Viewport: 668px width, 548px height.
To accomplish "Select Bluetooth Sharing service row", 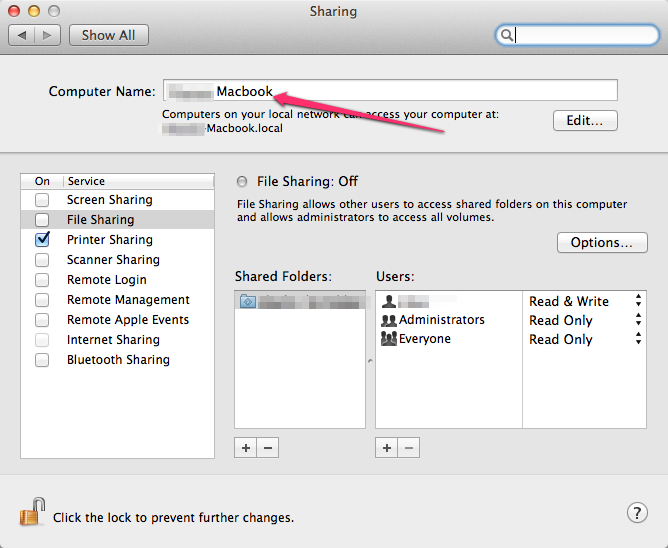I will coord(117,360).
